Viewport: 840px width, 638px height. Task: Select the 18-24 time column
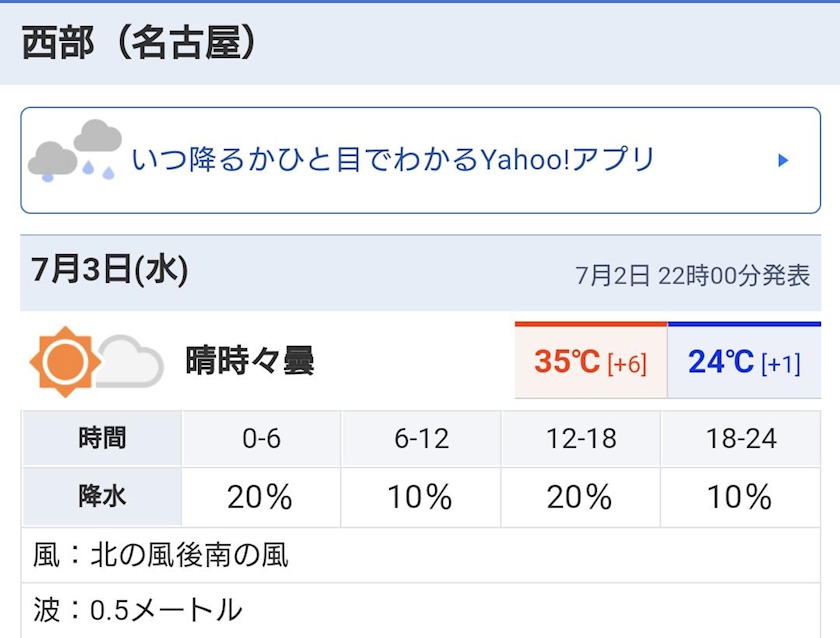click(x=740, y=438)
